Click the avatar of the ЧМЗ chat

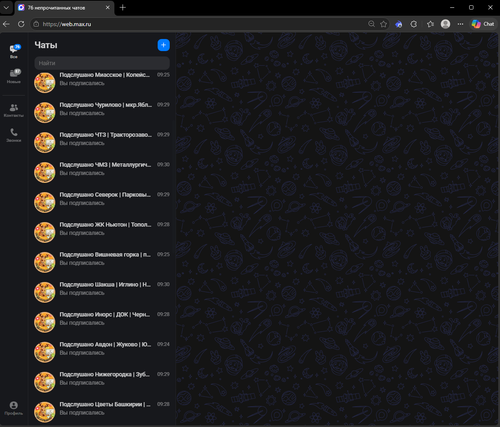click(x=45, y=173)
